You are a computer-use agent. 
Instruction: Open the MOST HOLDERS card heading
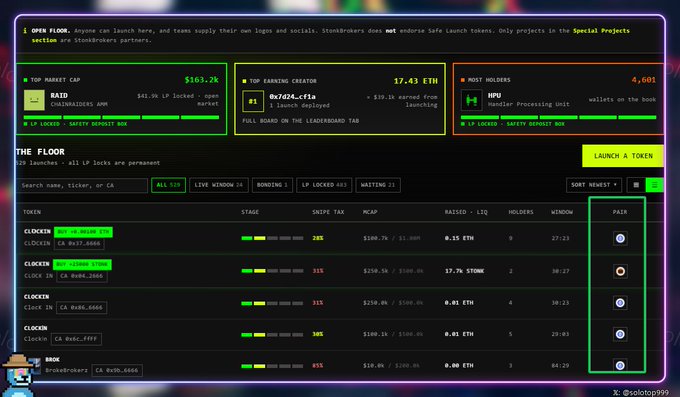coord(489,80)
